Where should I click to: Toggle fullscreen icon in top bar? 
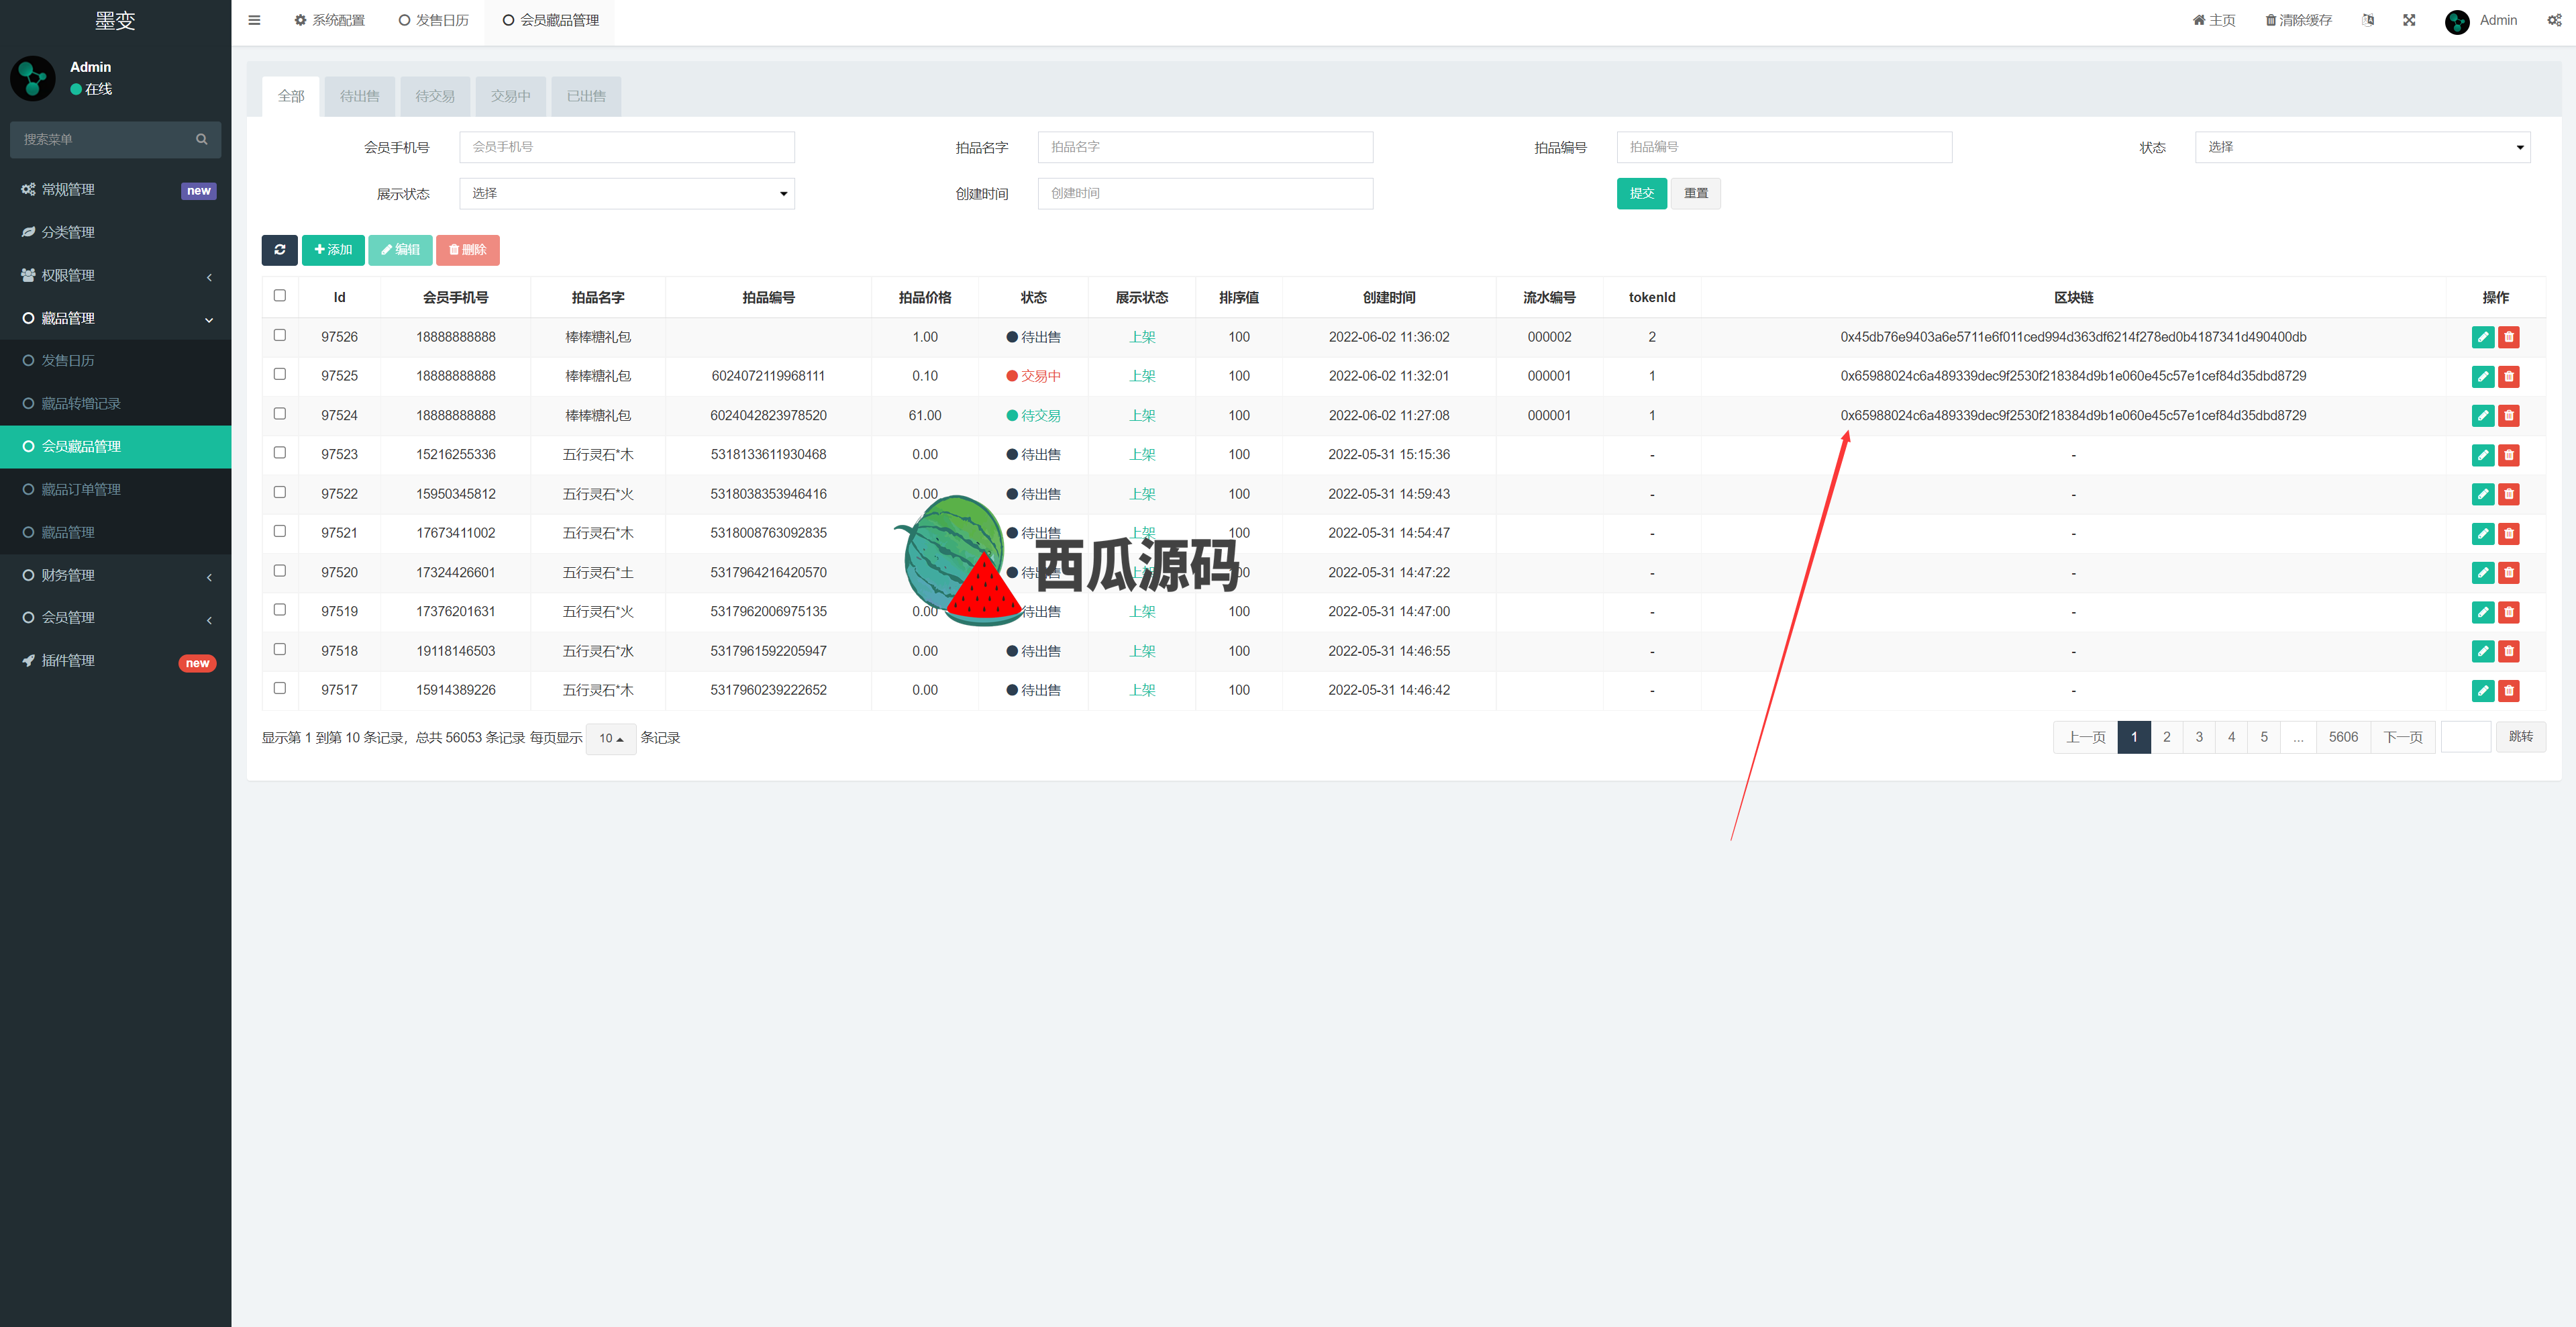click(2409, 20)
